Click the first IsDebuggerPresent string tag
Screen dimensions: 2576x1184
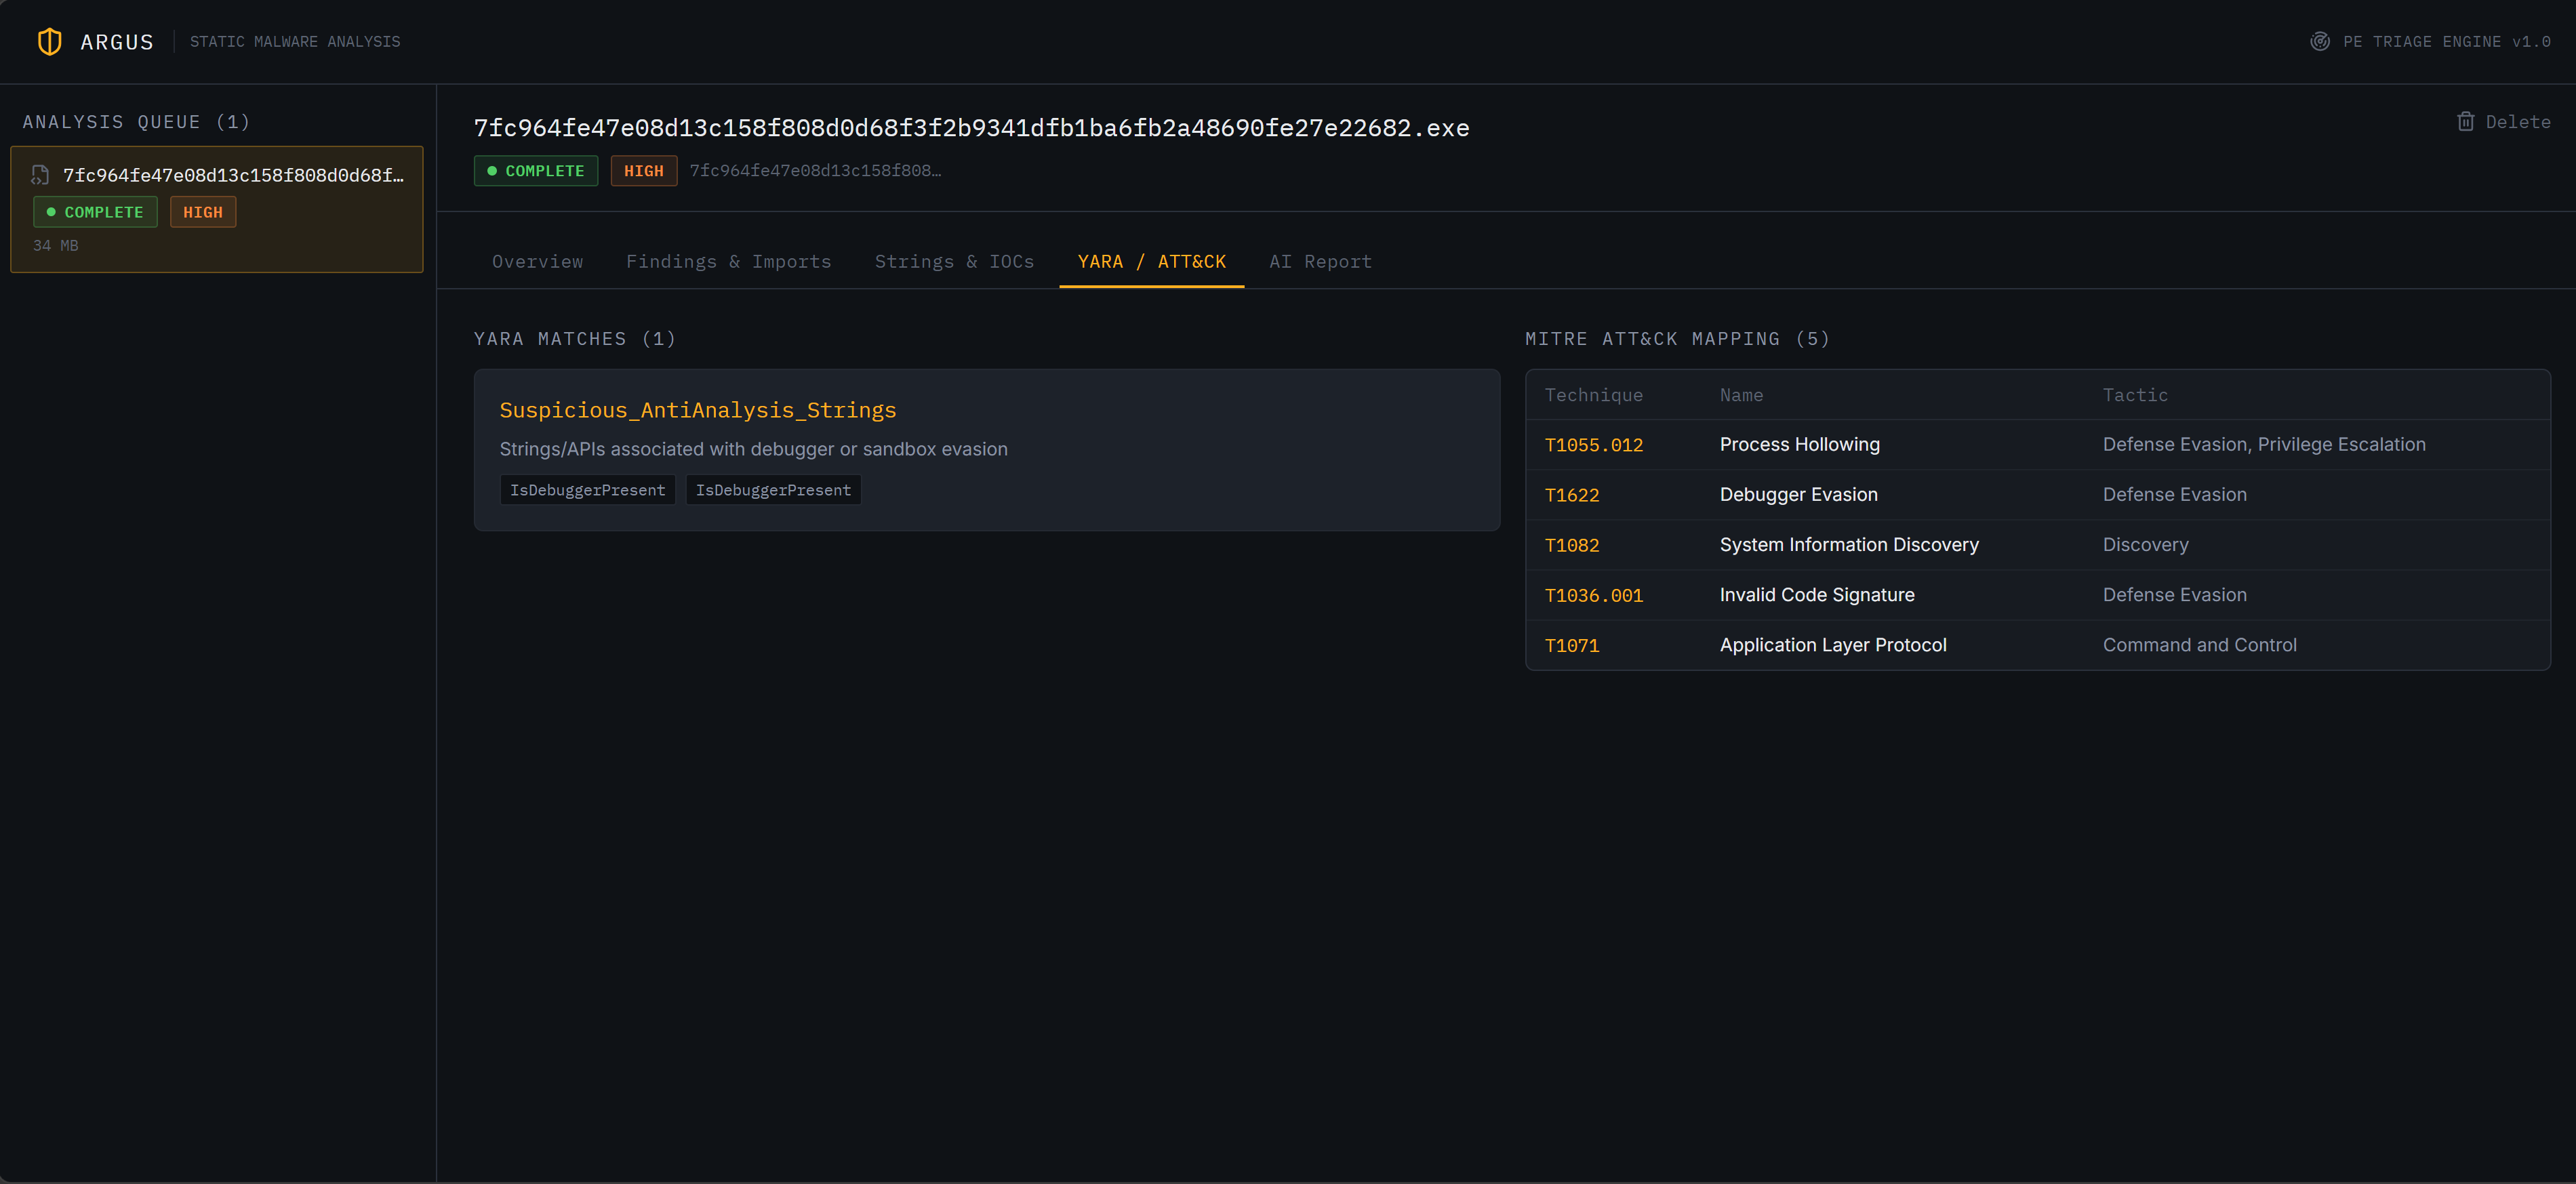tap(588, 490)
